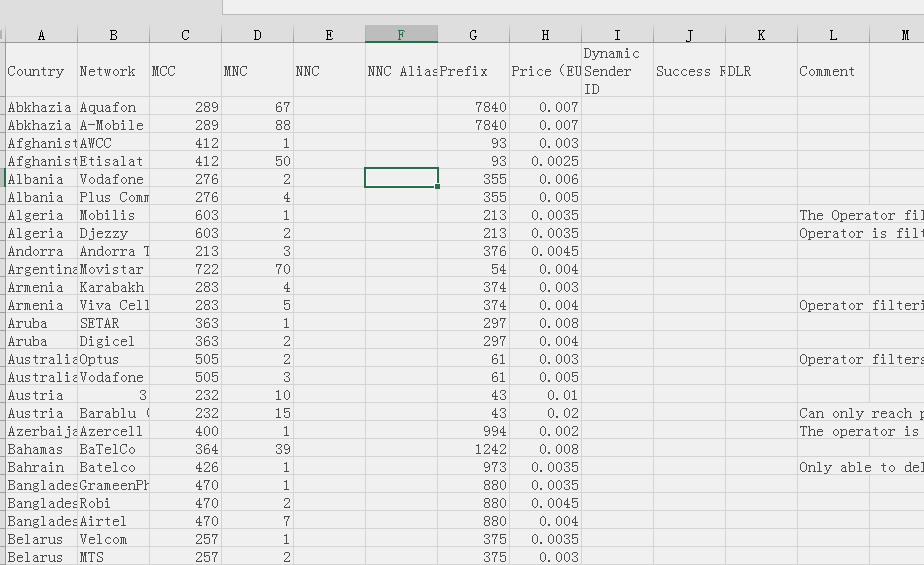Click prefix 973 in Bahrain row
Viewport: 924px width, 565px height.
[473, 467]
